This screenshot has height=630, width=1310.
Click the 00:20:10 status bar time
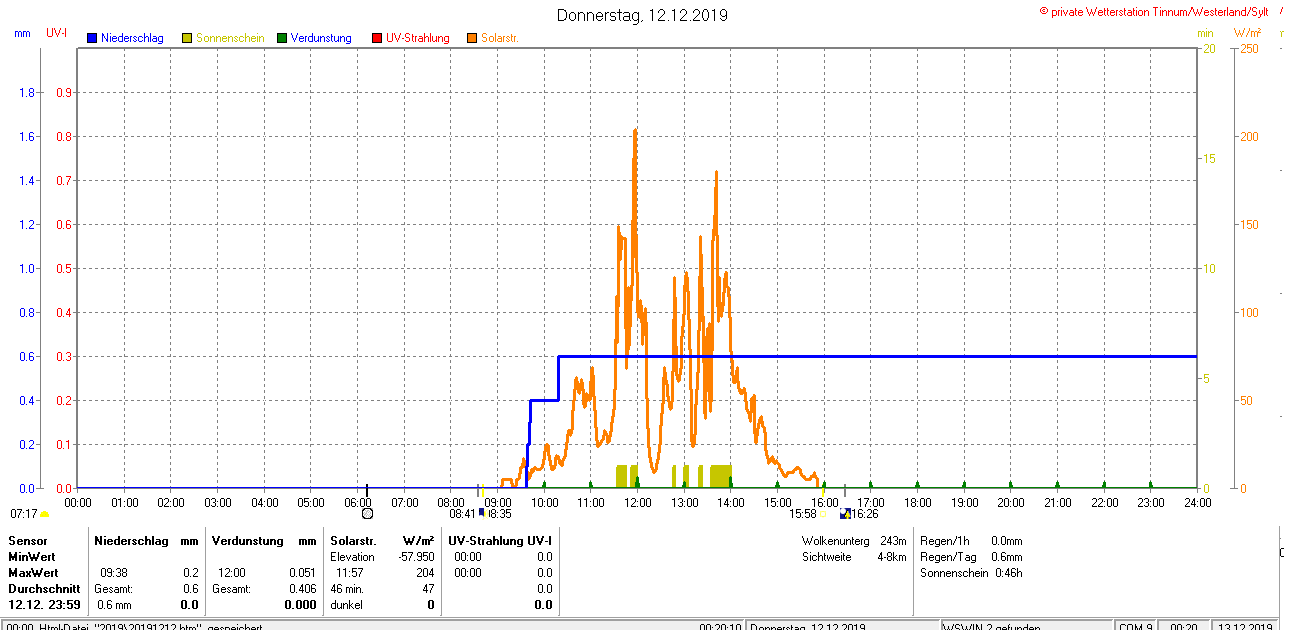[720, 627]
